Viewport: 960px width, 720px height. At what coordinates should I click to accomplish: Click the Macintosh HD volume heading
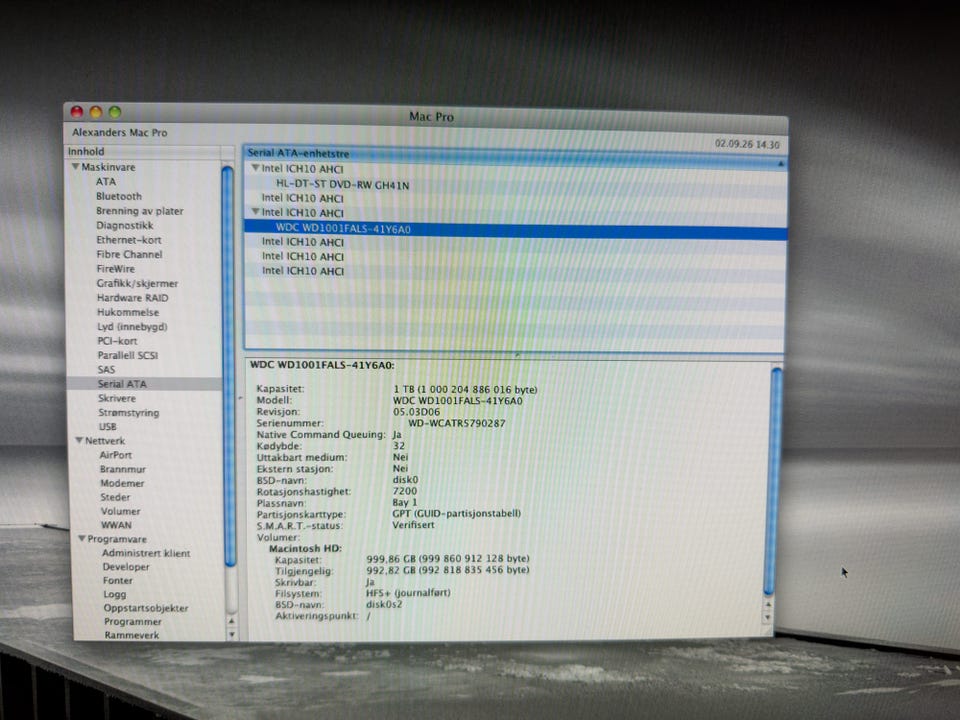305,549
